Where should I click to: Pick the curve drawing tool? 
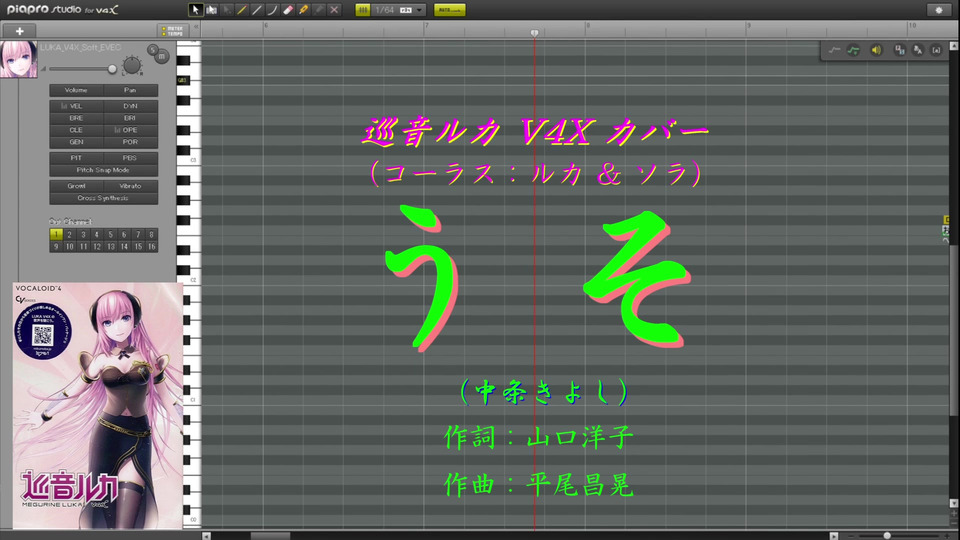pyautogui.click(x=272, y=10)
